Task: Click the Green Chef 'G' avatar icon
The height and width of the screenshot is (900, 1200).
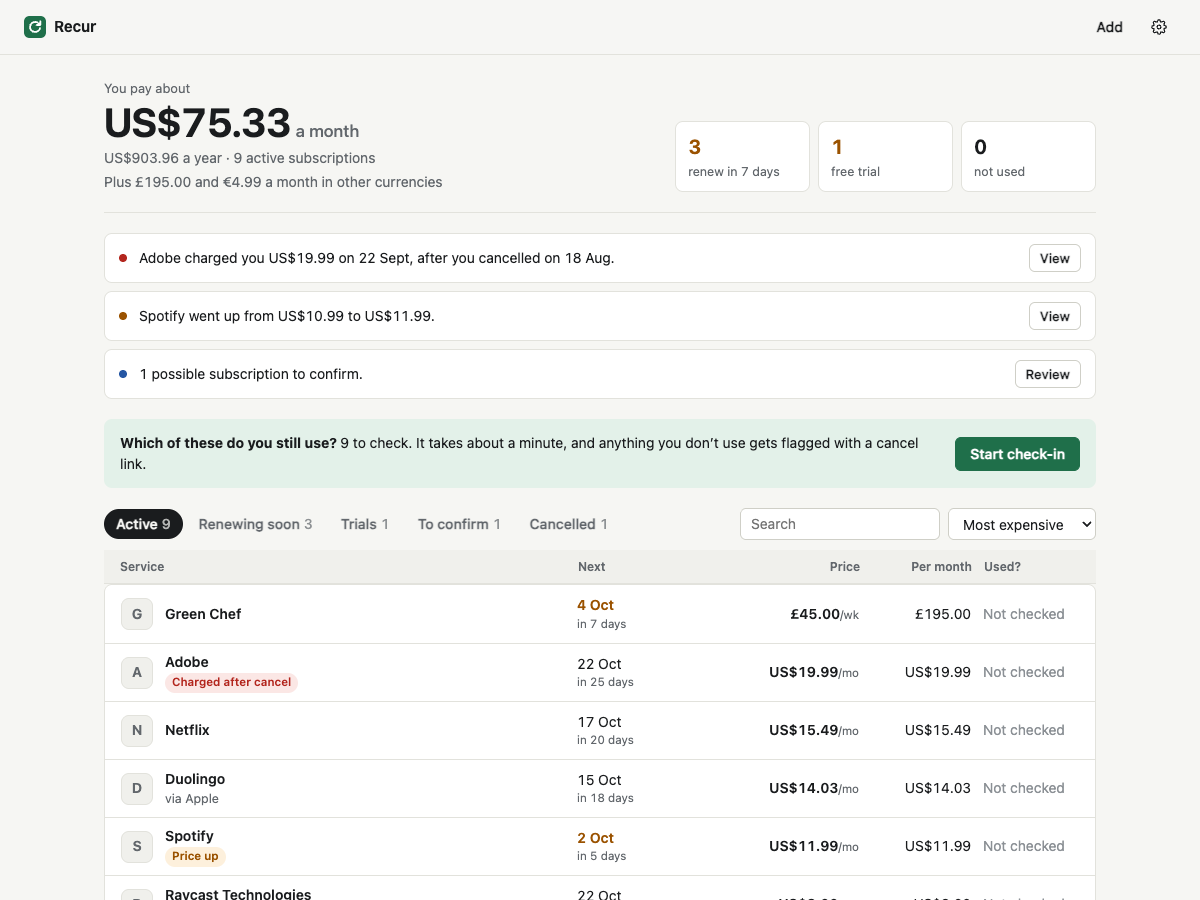Action: pos(137,614)
